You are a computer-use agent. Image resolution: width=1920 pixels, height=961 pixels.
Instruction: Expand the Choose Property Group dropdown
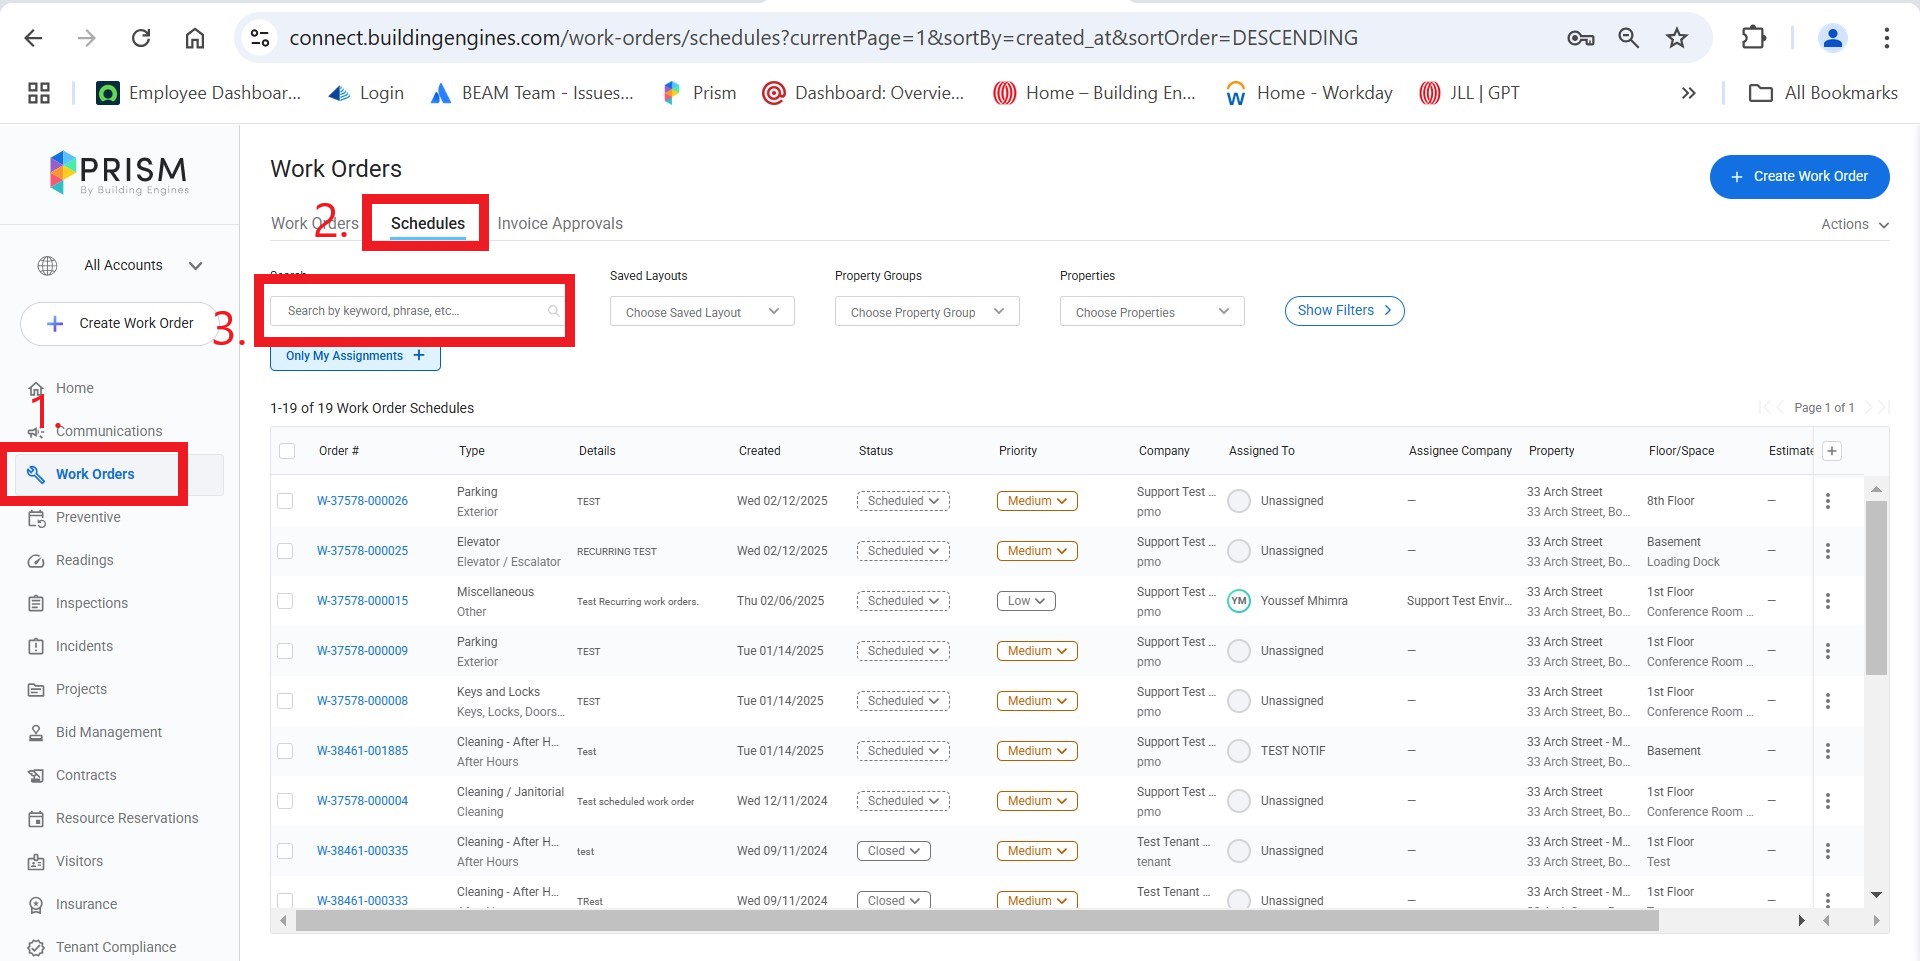(x=927, y=312)
